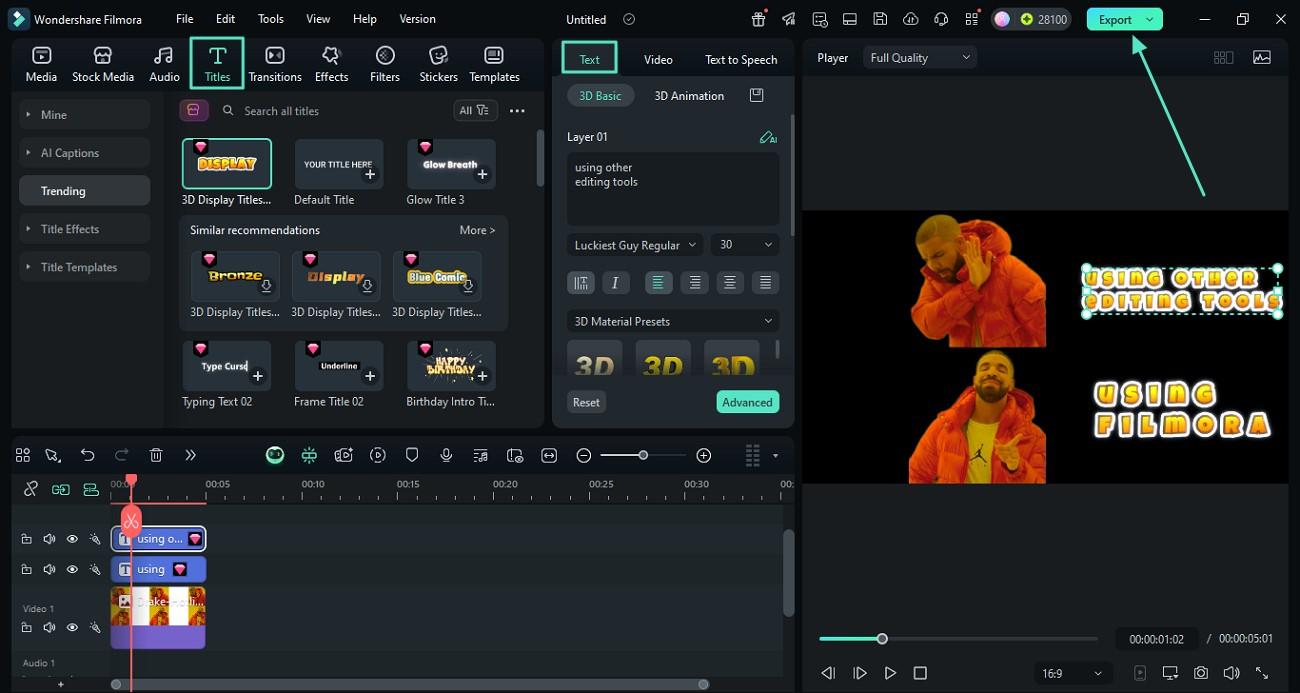Expand the Title Effects category

(84, 229)
